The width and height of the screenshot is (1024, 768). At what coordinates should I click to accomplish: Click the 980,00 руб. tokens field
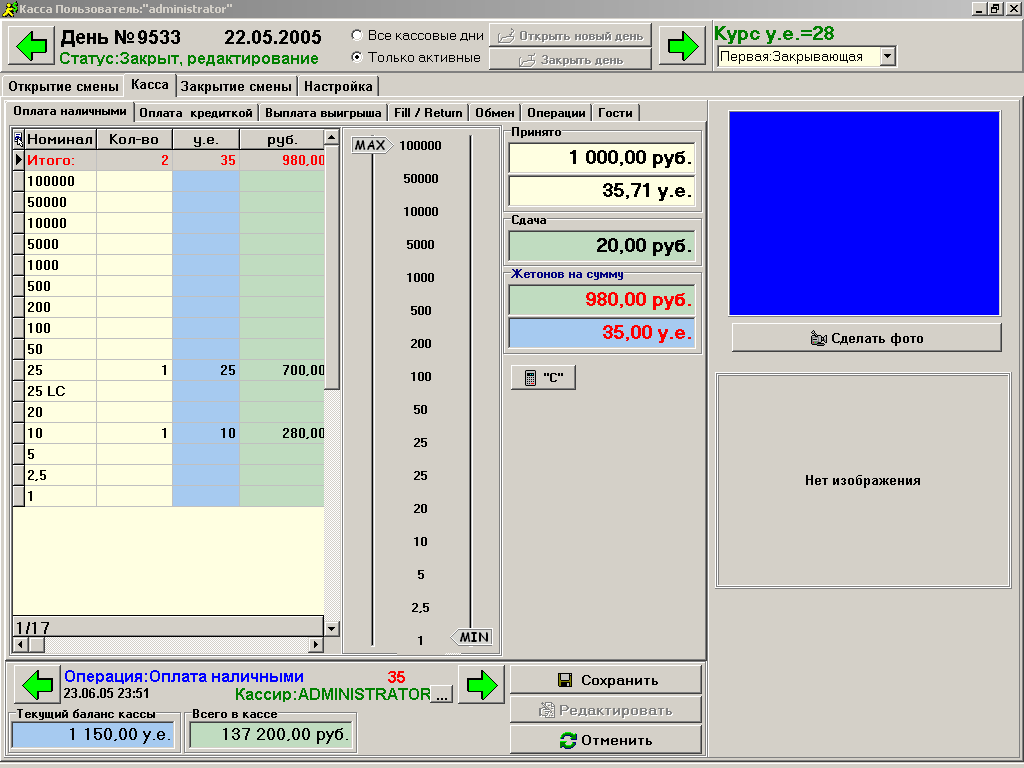601,299
